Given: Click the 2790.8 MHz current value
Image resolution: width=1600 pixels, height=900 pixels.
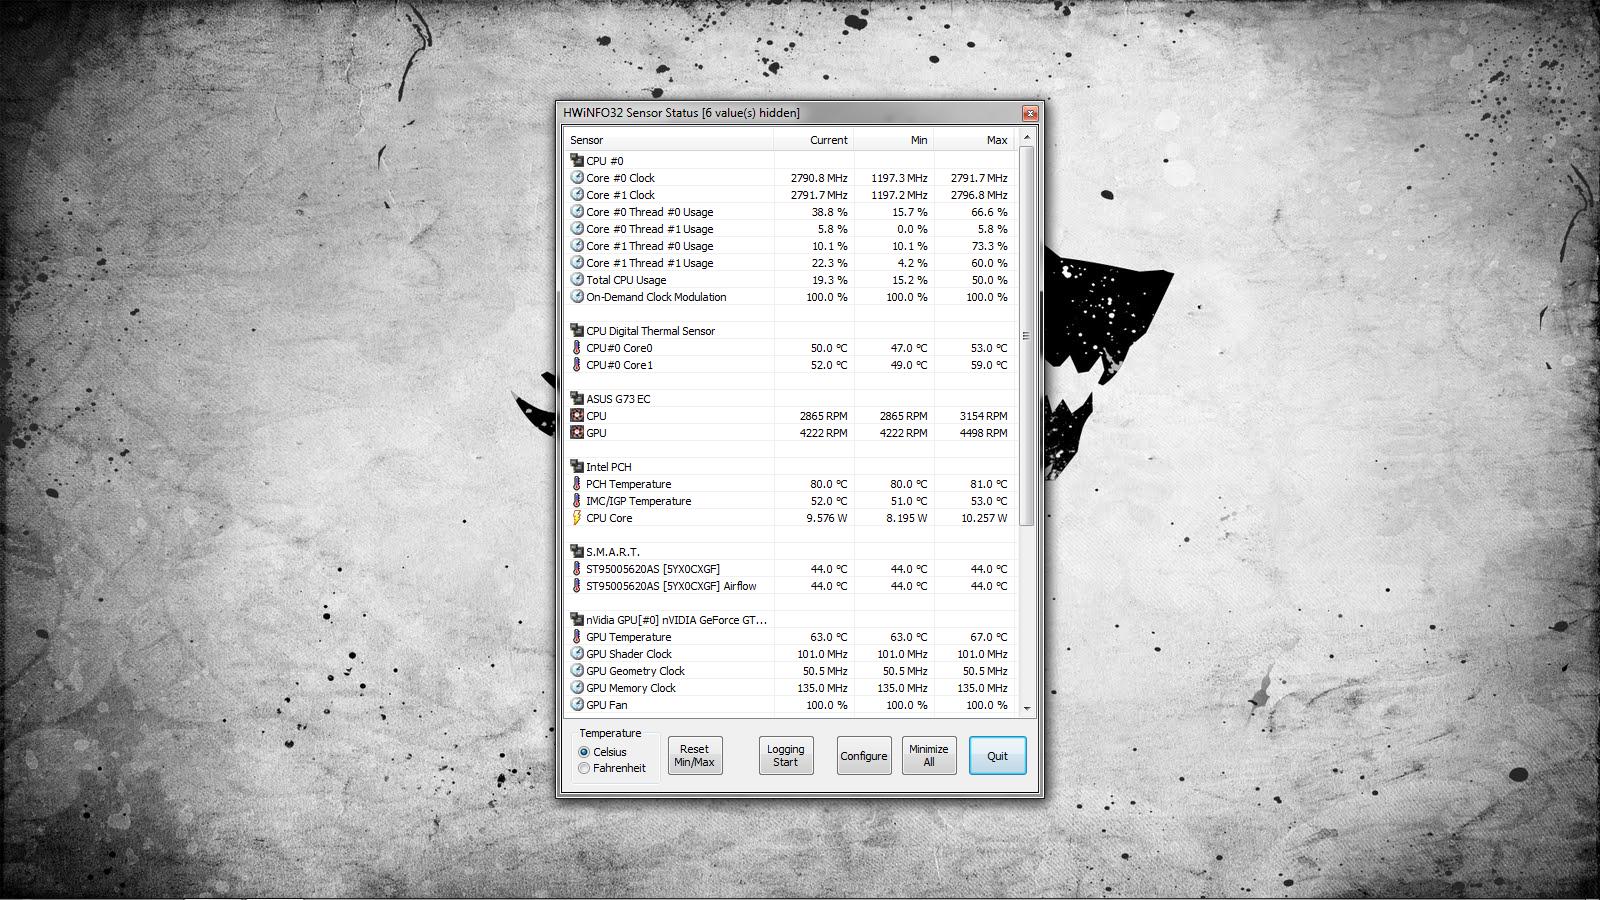Looking at the screenshot, I should 819,178.
